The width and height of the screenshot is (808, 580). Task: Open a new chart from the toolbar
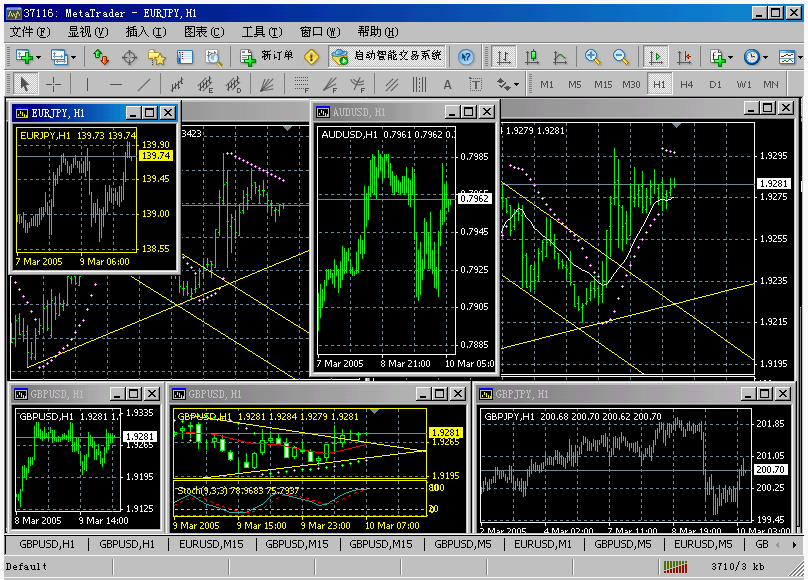point(24,57)
